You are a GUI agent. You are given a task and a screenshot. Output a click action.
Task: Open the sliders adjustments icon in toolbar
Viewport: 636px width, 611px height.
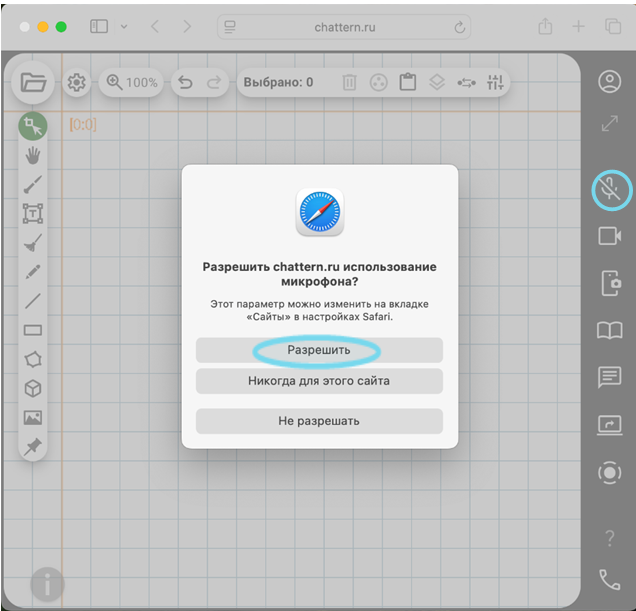tap(494, 82)
